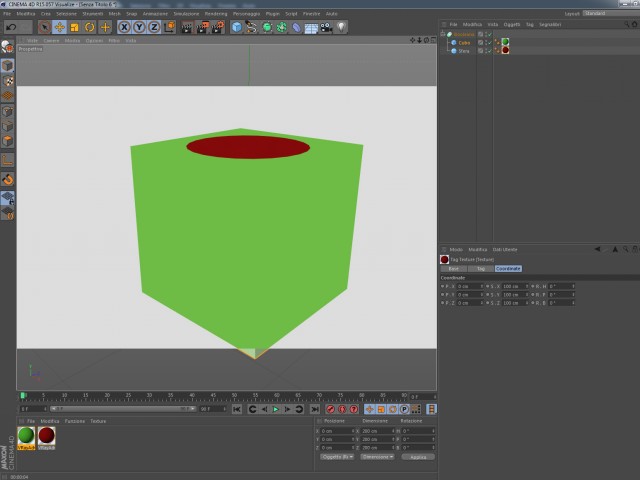Open the Plugin menu
The width and height of the screenshot is (640, 480).
click(x=273, y=14)
